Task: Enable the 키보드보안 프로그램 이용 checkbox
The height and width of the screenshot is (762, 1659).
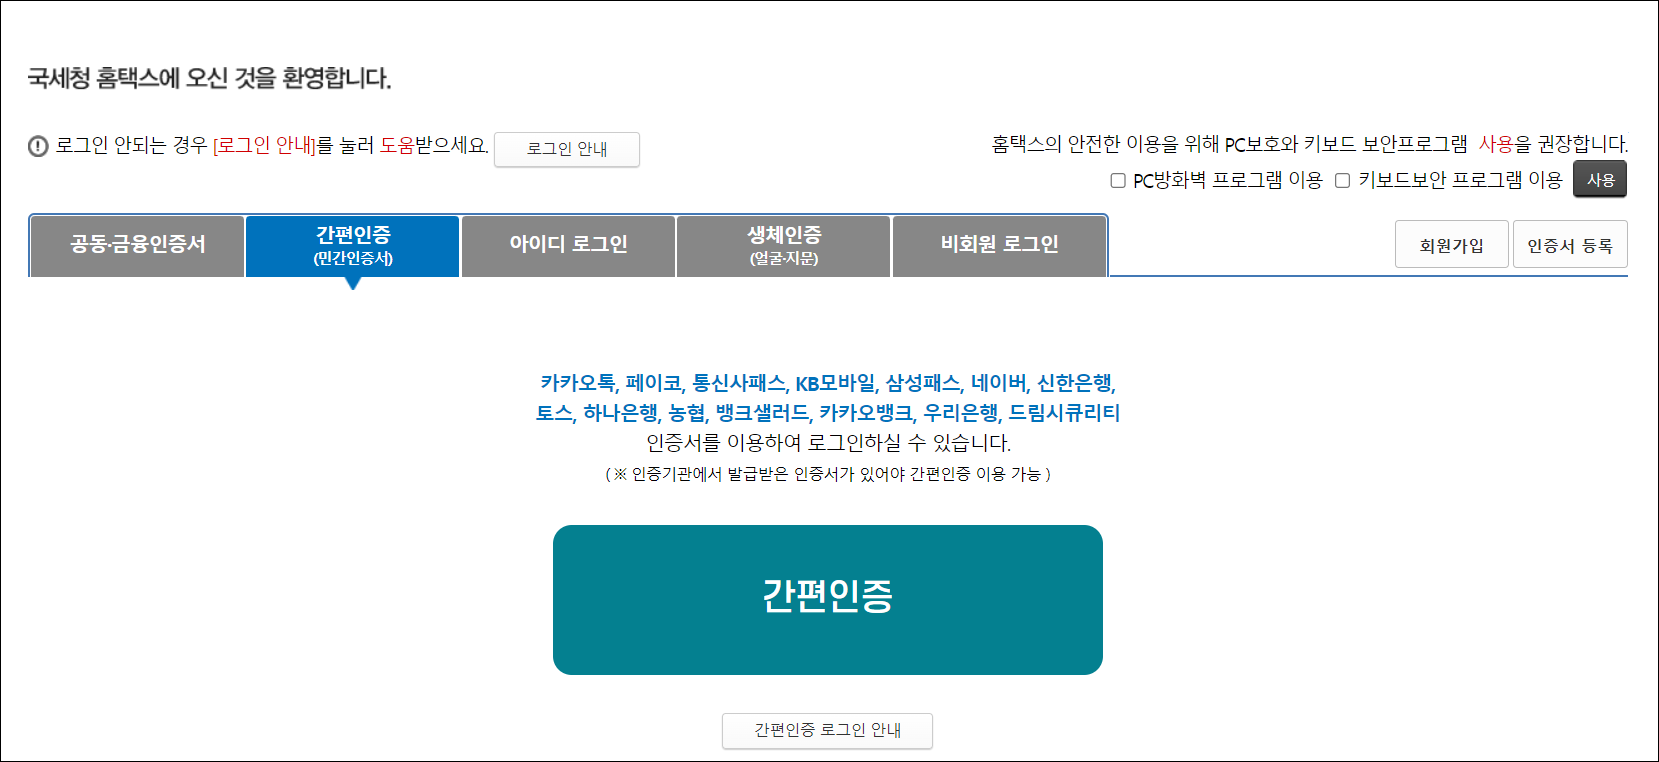Action: pyautogui.click(x=1343, y=181)
